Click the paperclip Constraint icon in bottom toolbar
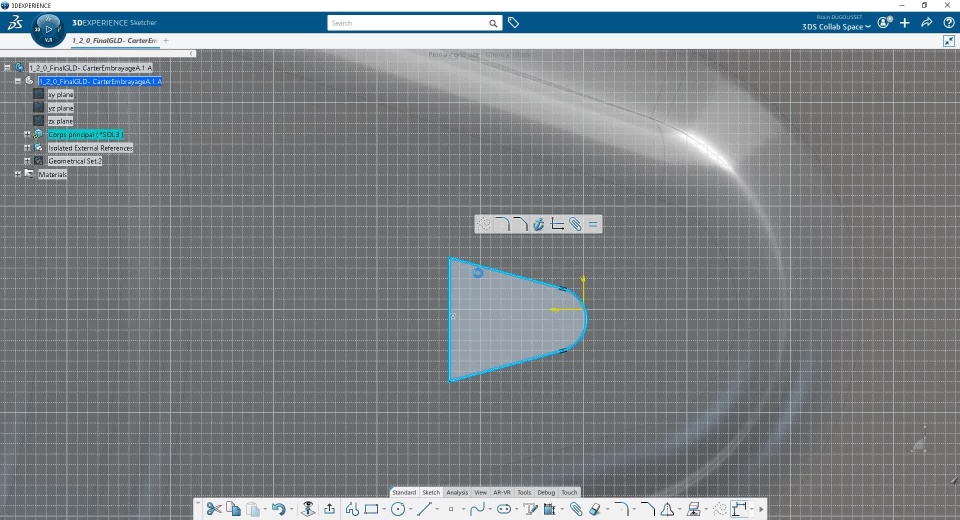Screen dimensions: 960x520 pos(576,509)
